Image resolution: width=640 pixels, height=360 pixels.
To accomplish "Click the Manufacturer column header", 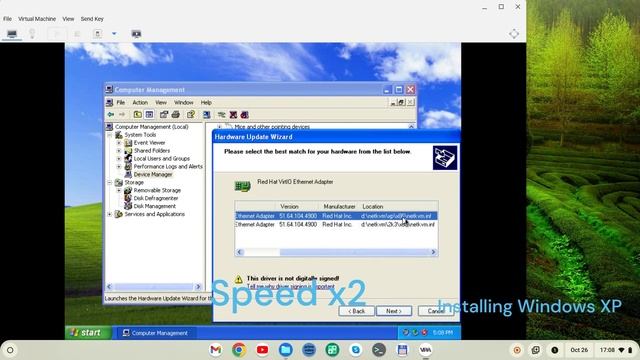I will [x=339, y=207].
